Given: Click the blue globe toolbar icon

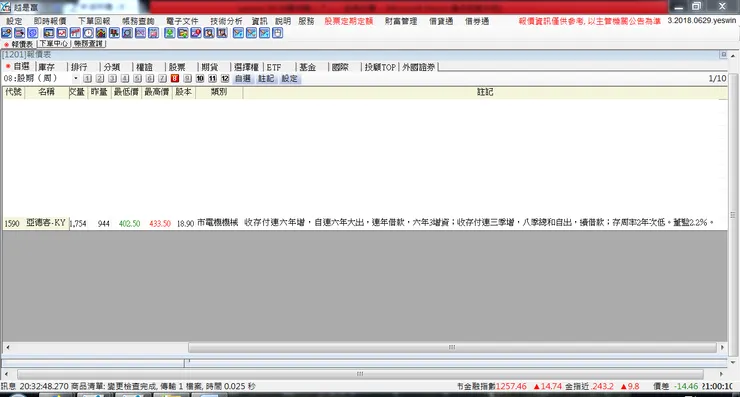Looking at the screenshot, I should click(x=33, y=33).
